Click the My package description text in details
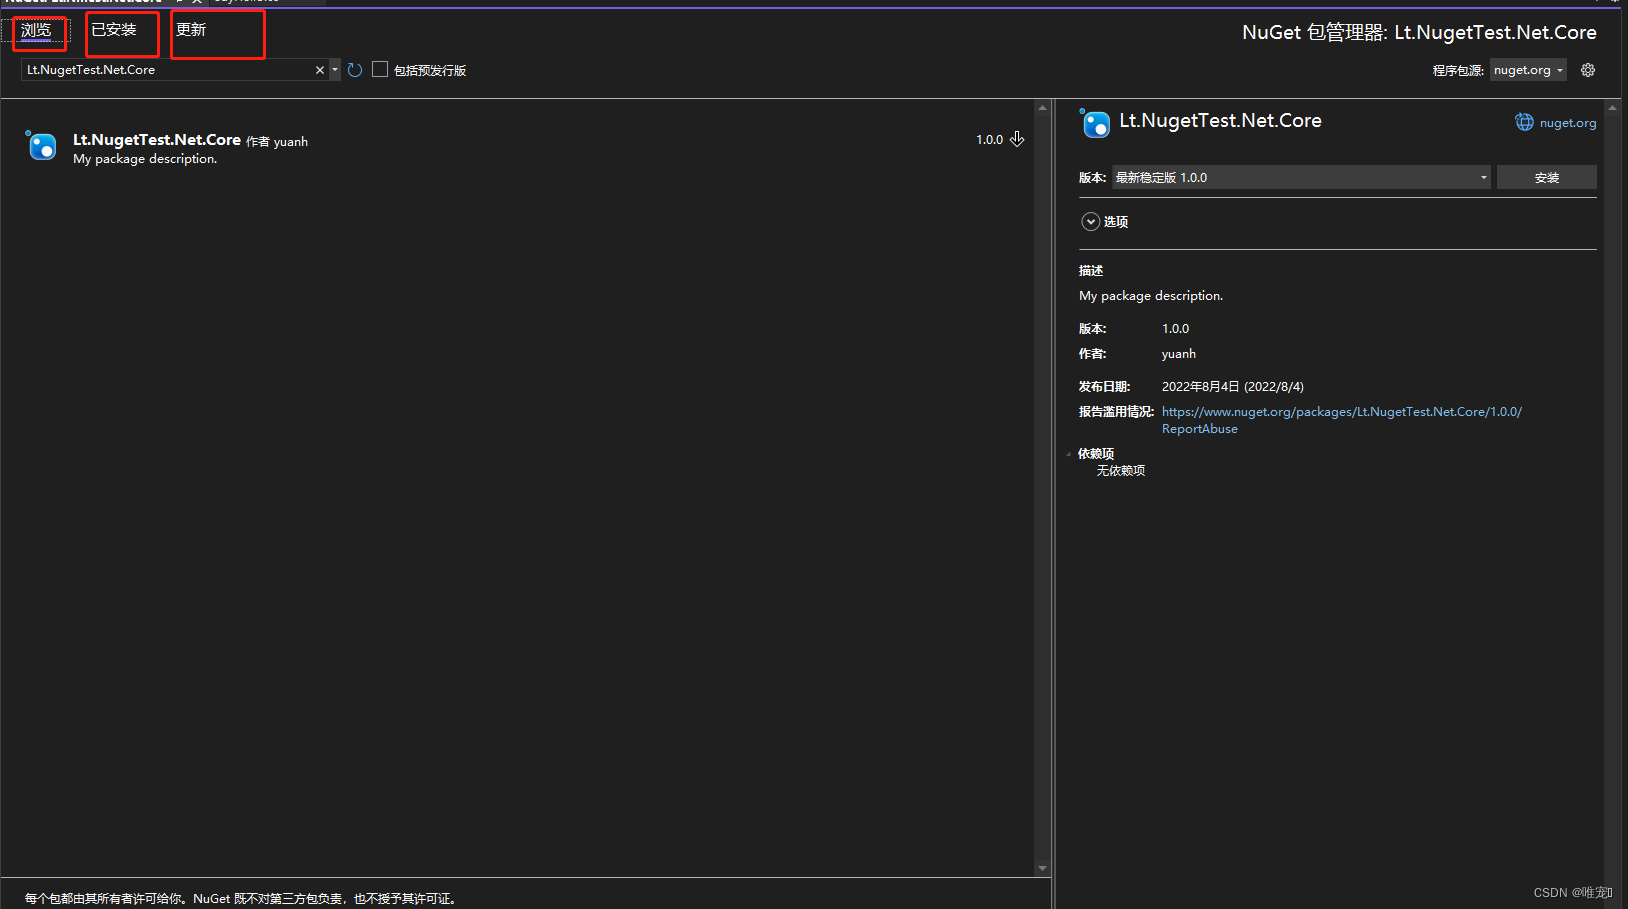Image resolution: width=1628 pixels, height=909 pixels. pyautogui.click(x=1151, y=295)
